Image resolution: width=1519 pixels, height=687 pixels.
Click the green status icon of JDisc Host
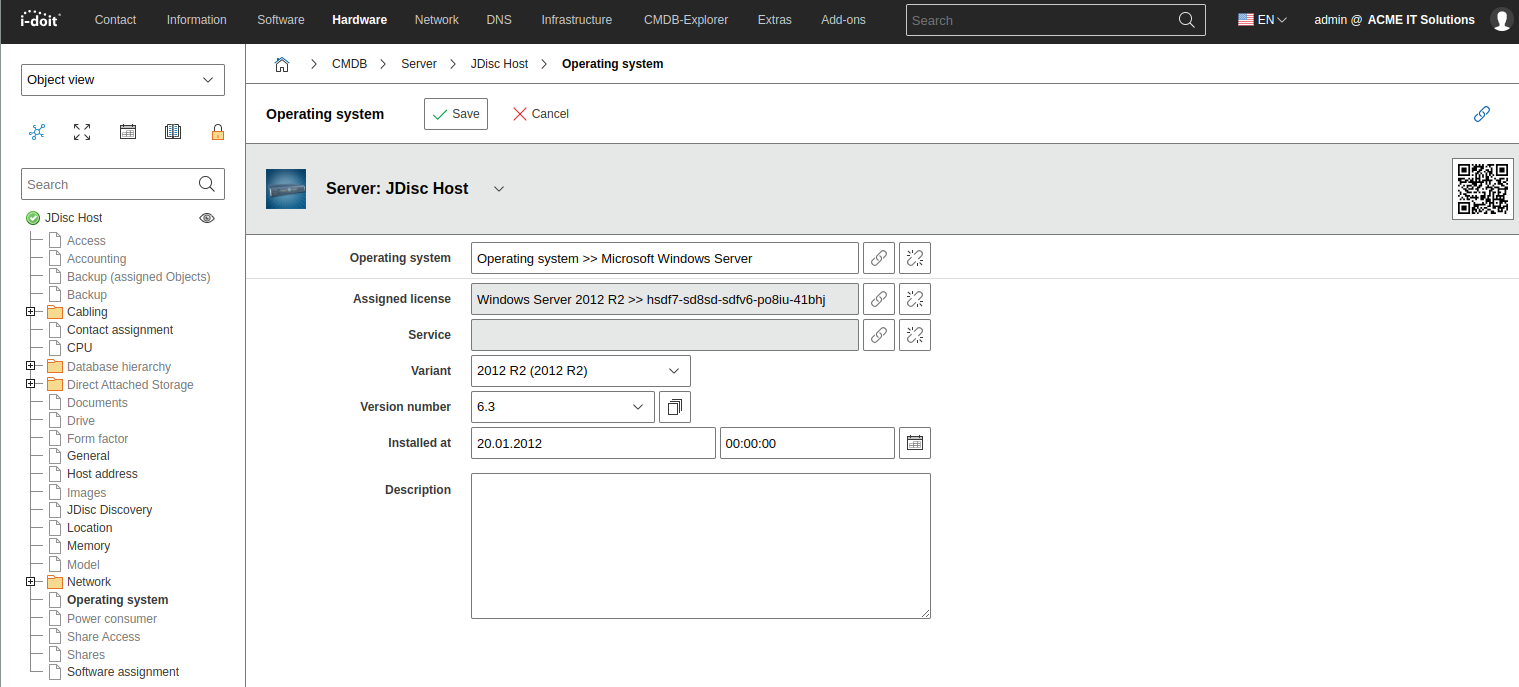[33, 218]
